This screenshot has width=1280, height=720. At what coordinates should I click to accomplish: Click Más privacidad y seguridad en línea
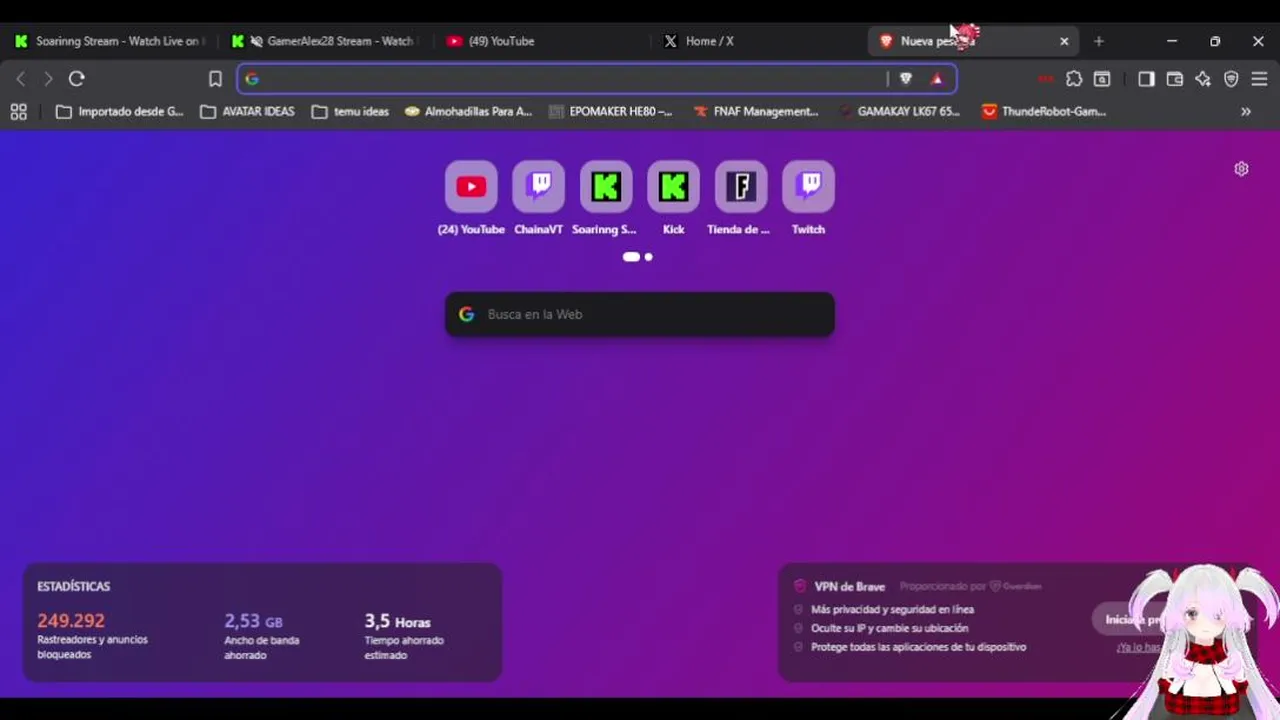[892, 609]
